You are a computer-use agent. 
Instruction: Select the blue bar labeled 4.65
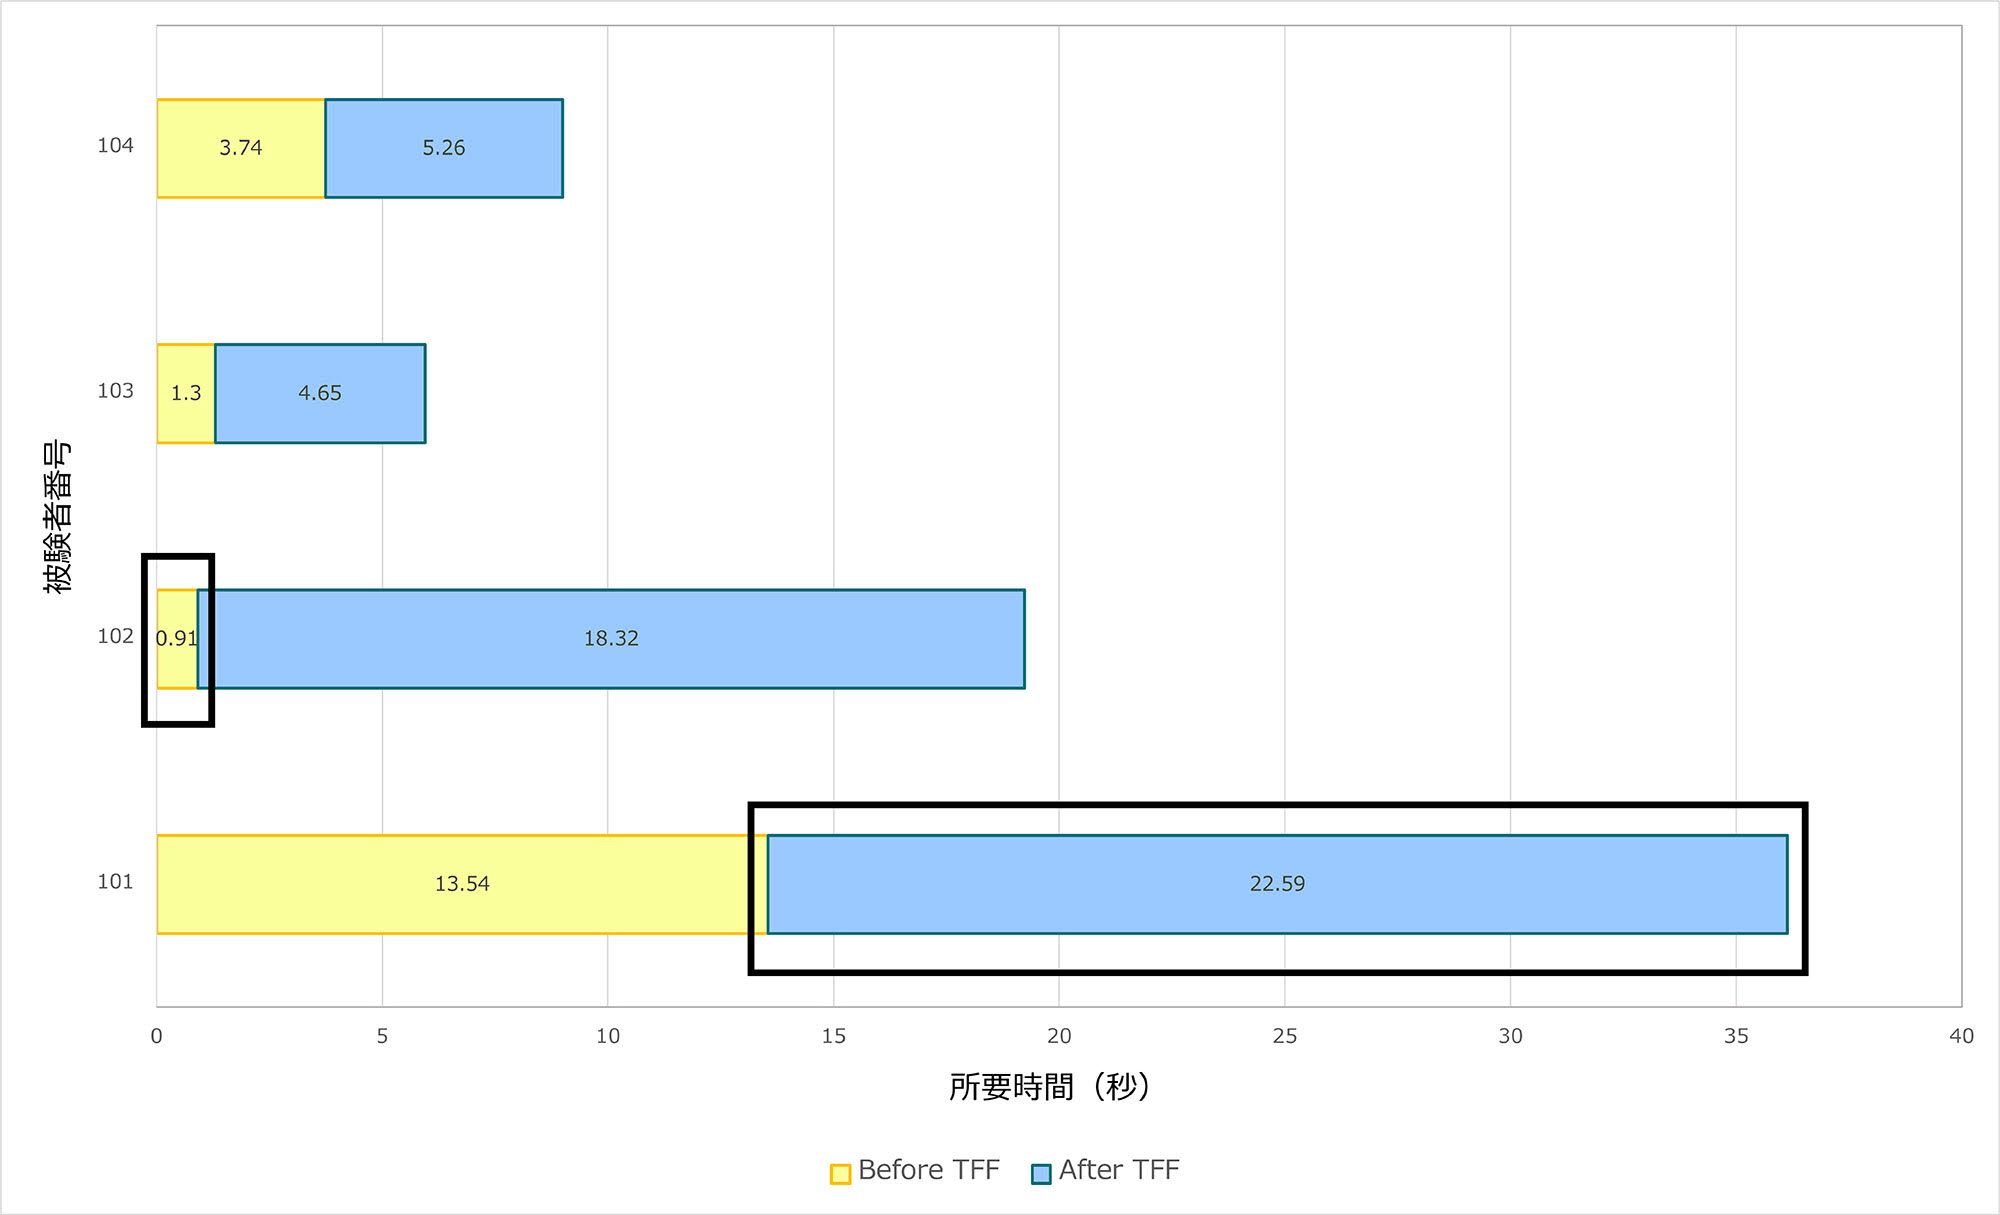(x=320, y=393)
